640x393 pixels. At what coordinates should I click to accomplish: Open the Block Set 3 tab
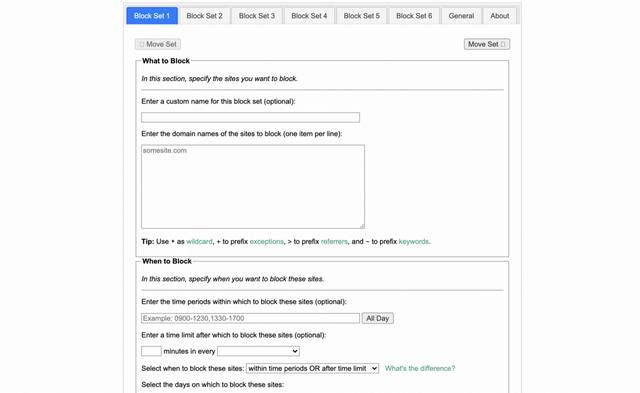pyautogui.click(x=257, y=16)
